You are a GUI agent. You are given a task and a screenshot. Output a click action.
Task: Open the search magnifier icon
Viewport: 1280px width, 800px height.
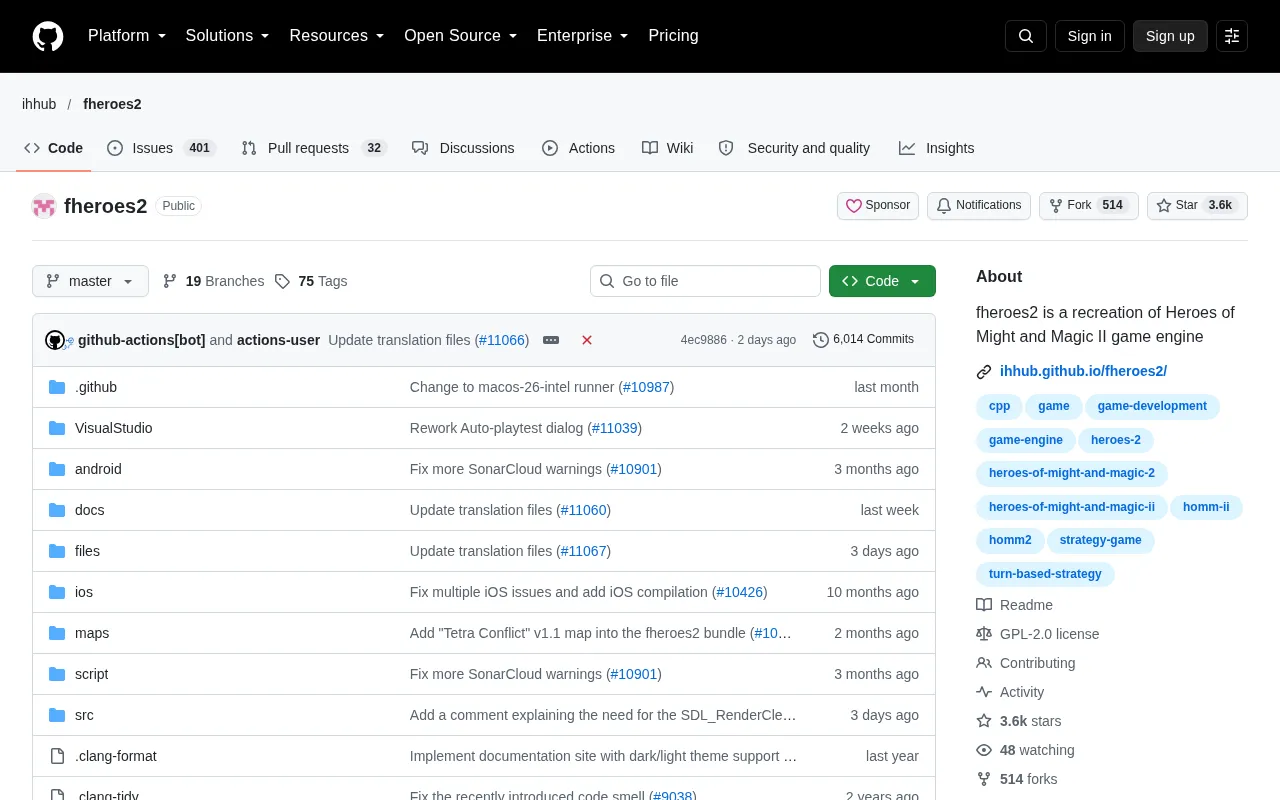pos(1026,36)
